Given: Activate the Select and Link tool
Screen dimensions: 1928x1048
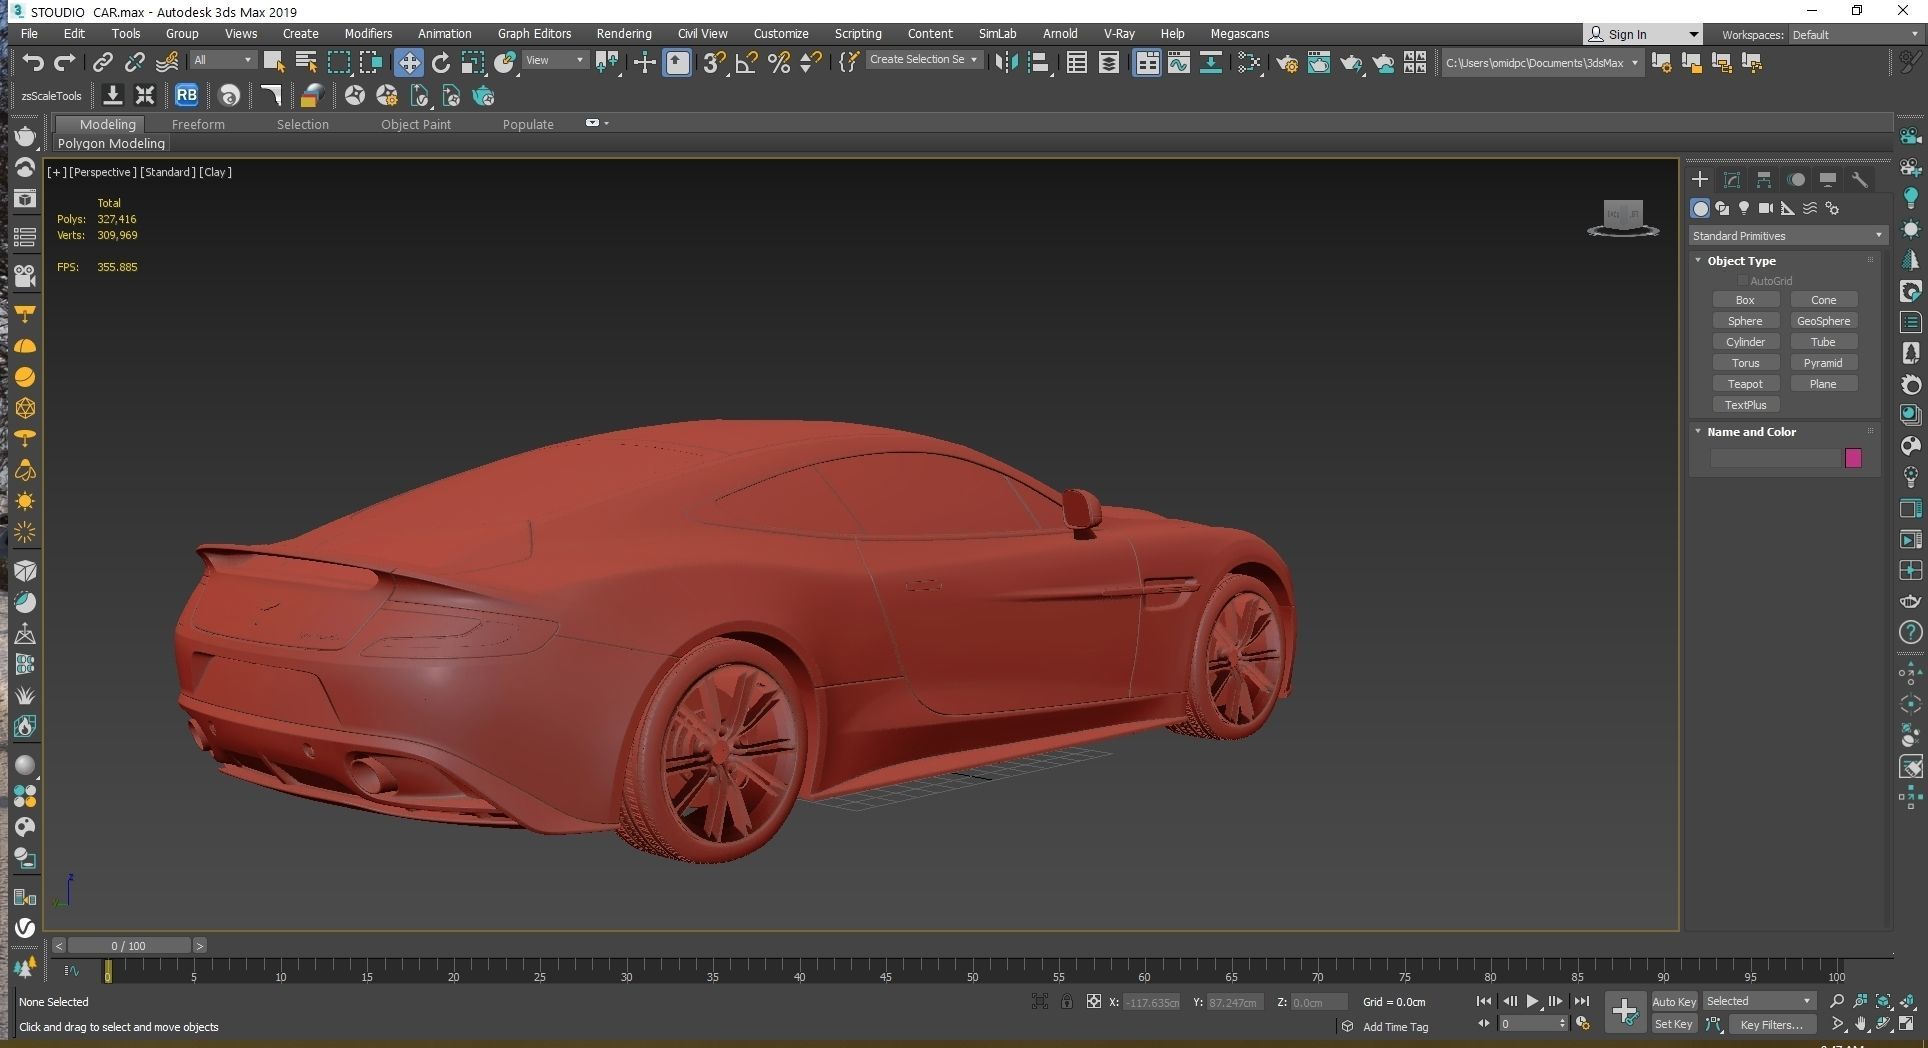Looking at the screenshot, I should click(x=102, y=62).
